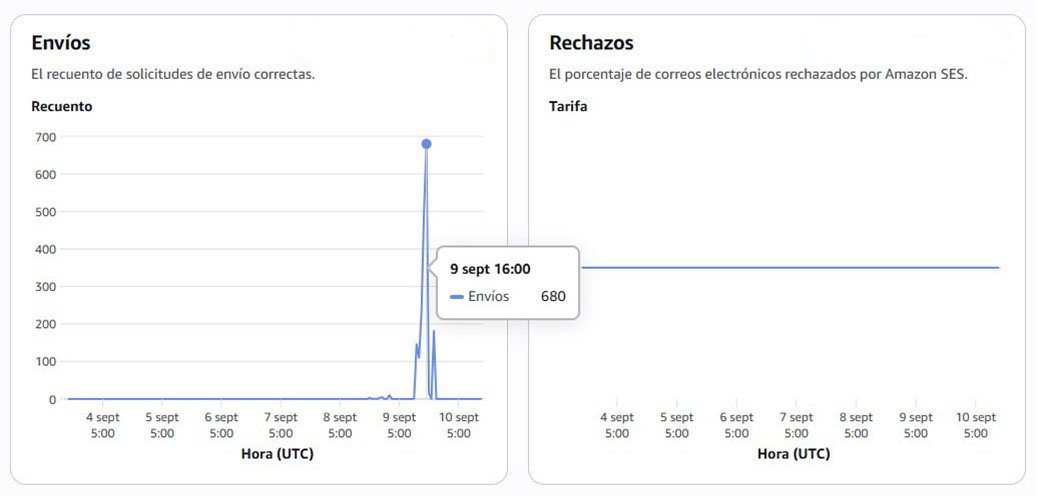Select the Envíos card title
Image resolution: width=1038 pixels, height=499 pixels.
61,43
